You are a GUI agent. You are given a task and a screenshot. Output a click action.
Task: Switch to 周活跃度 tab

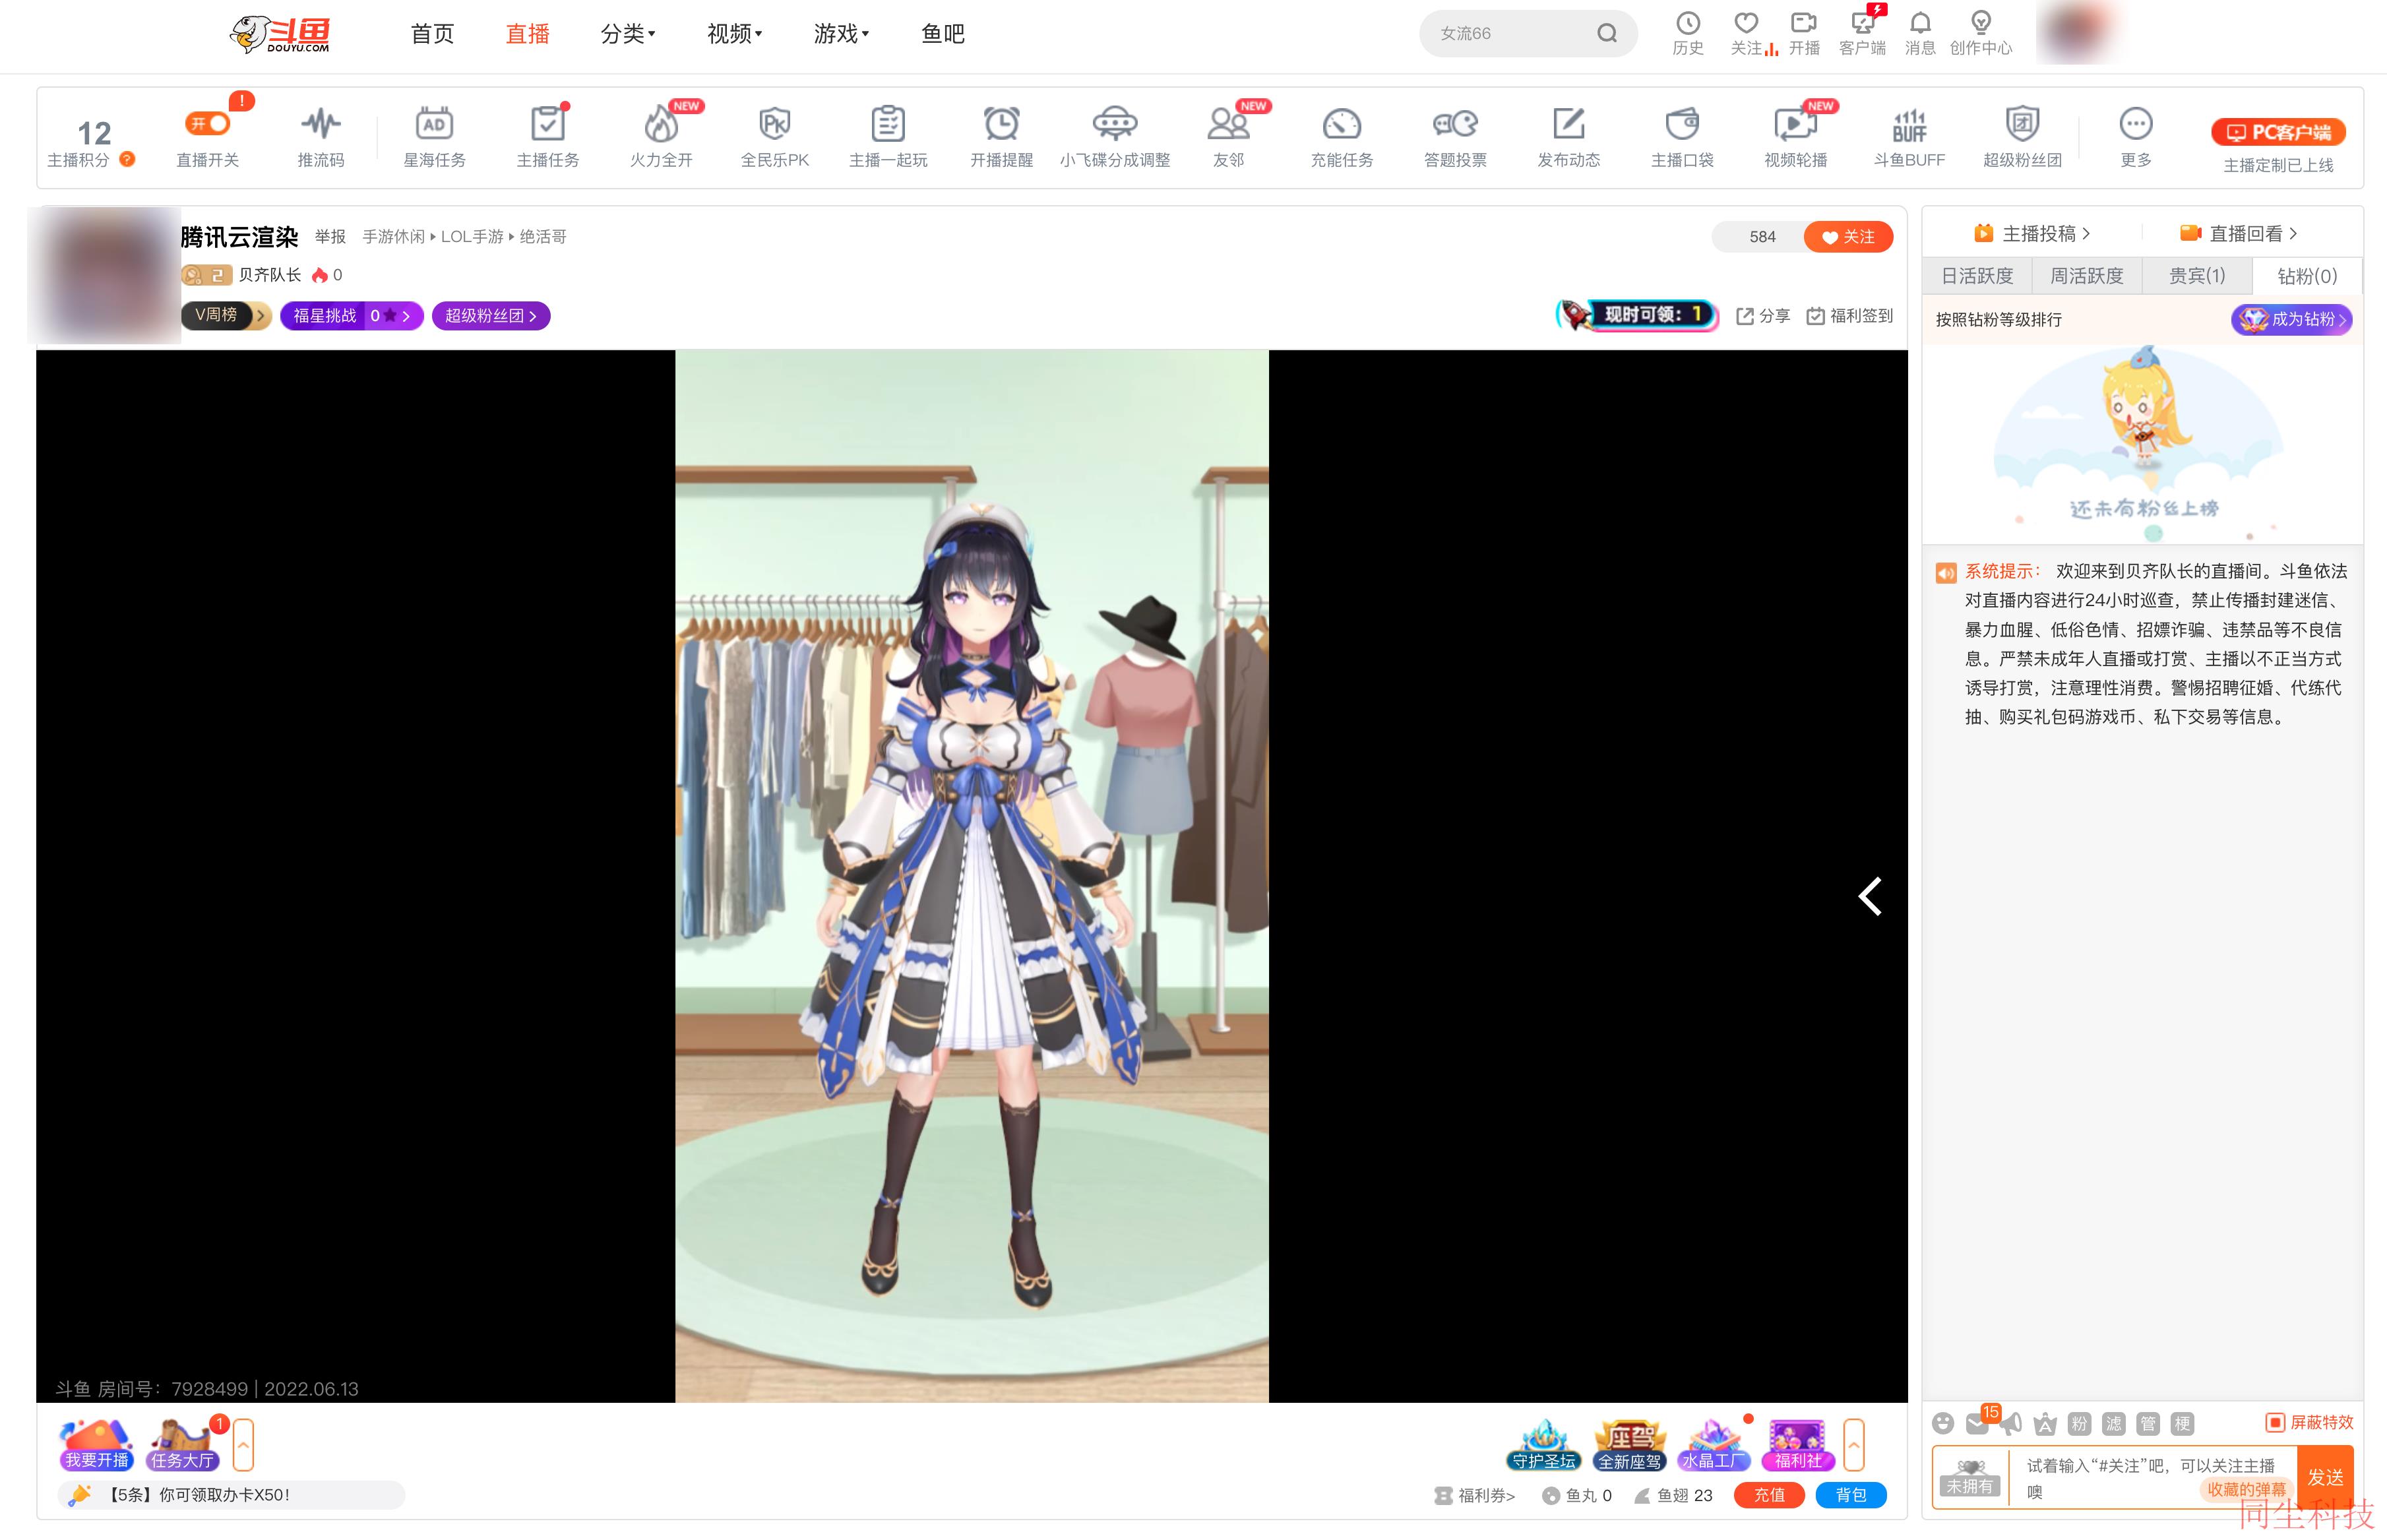[2086, 276]
